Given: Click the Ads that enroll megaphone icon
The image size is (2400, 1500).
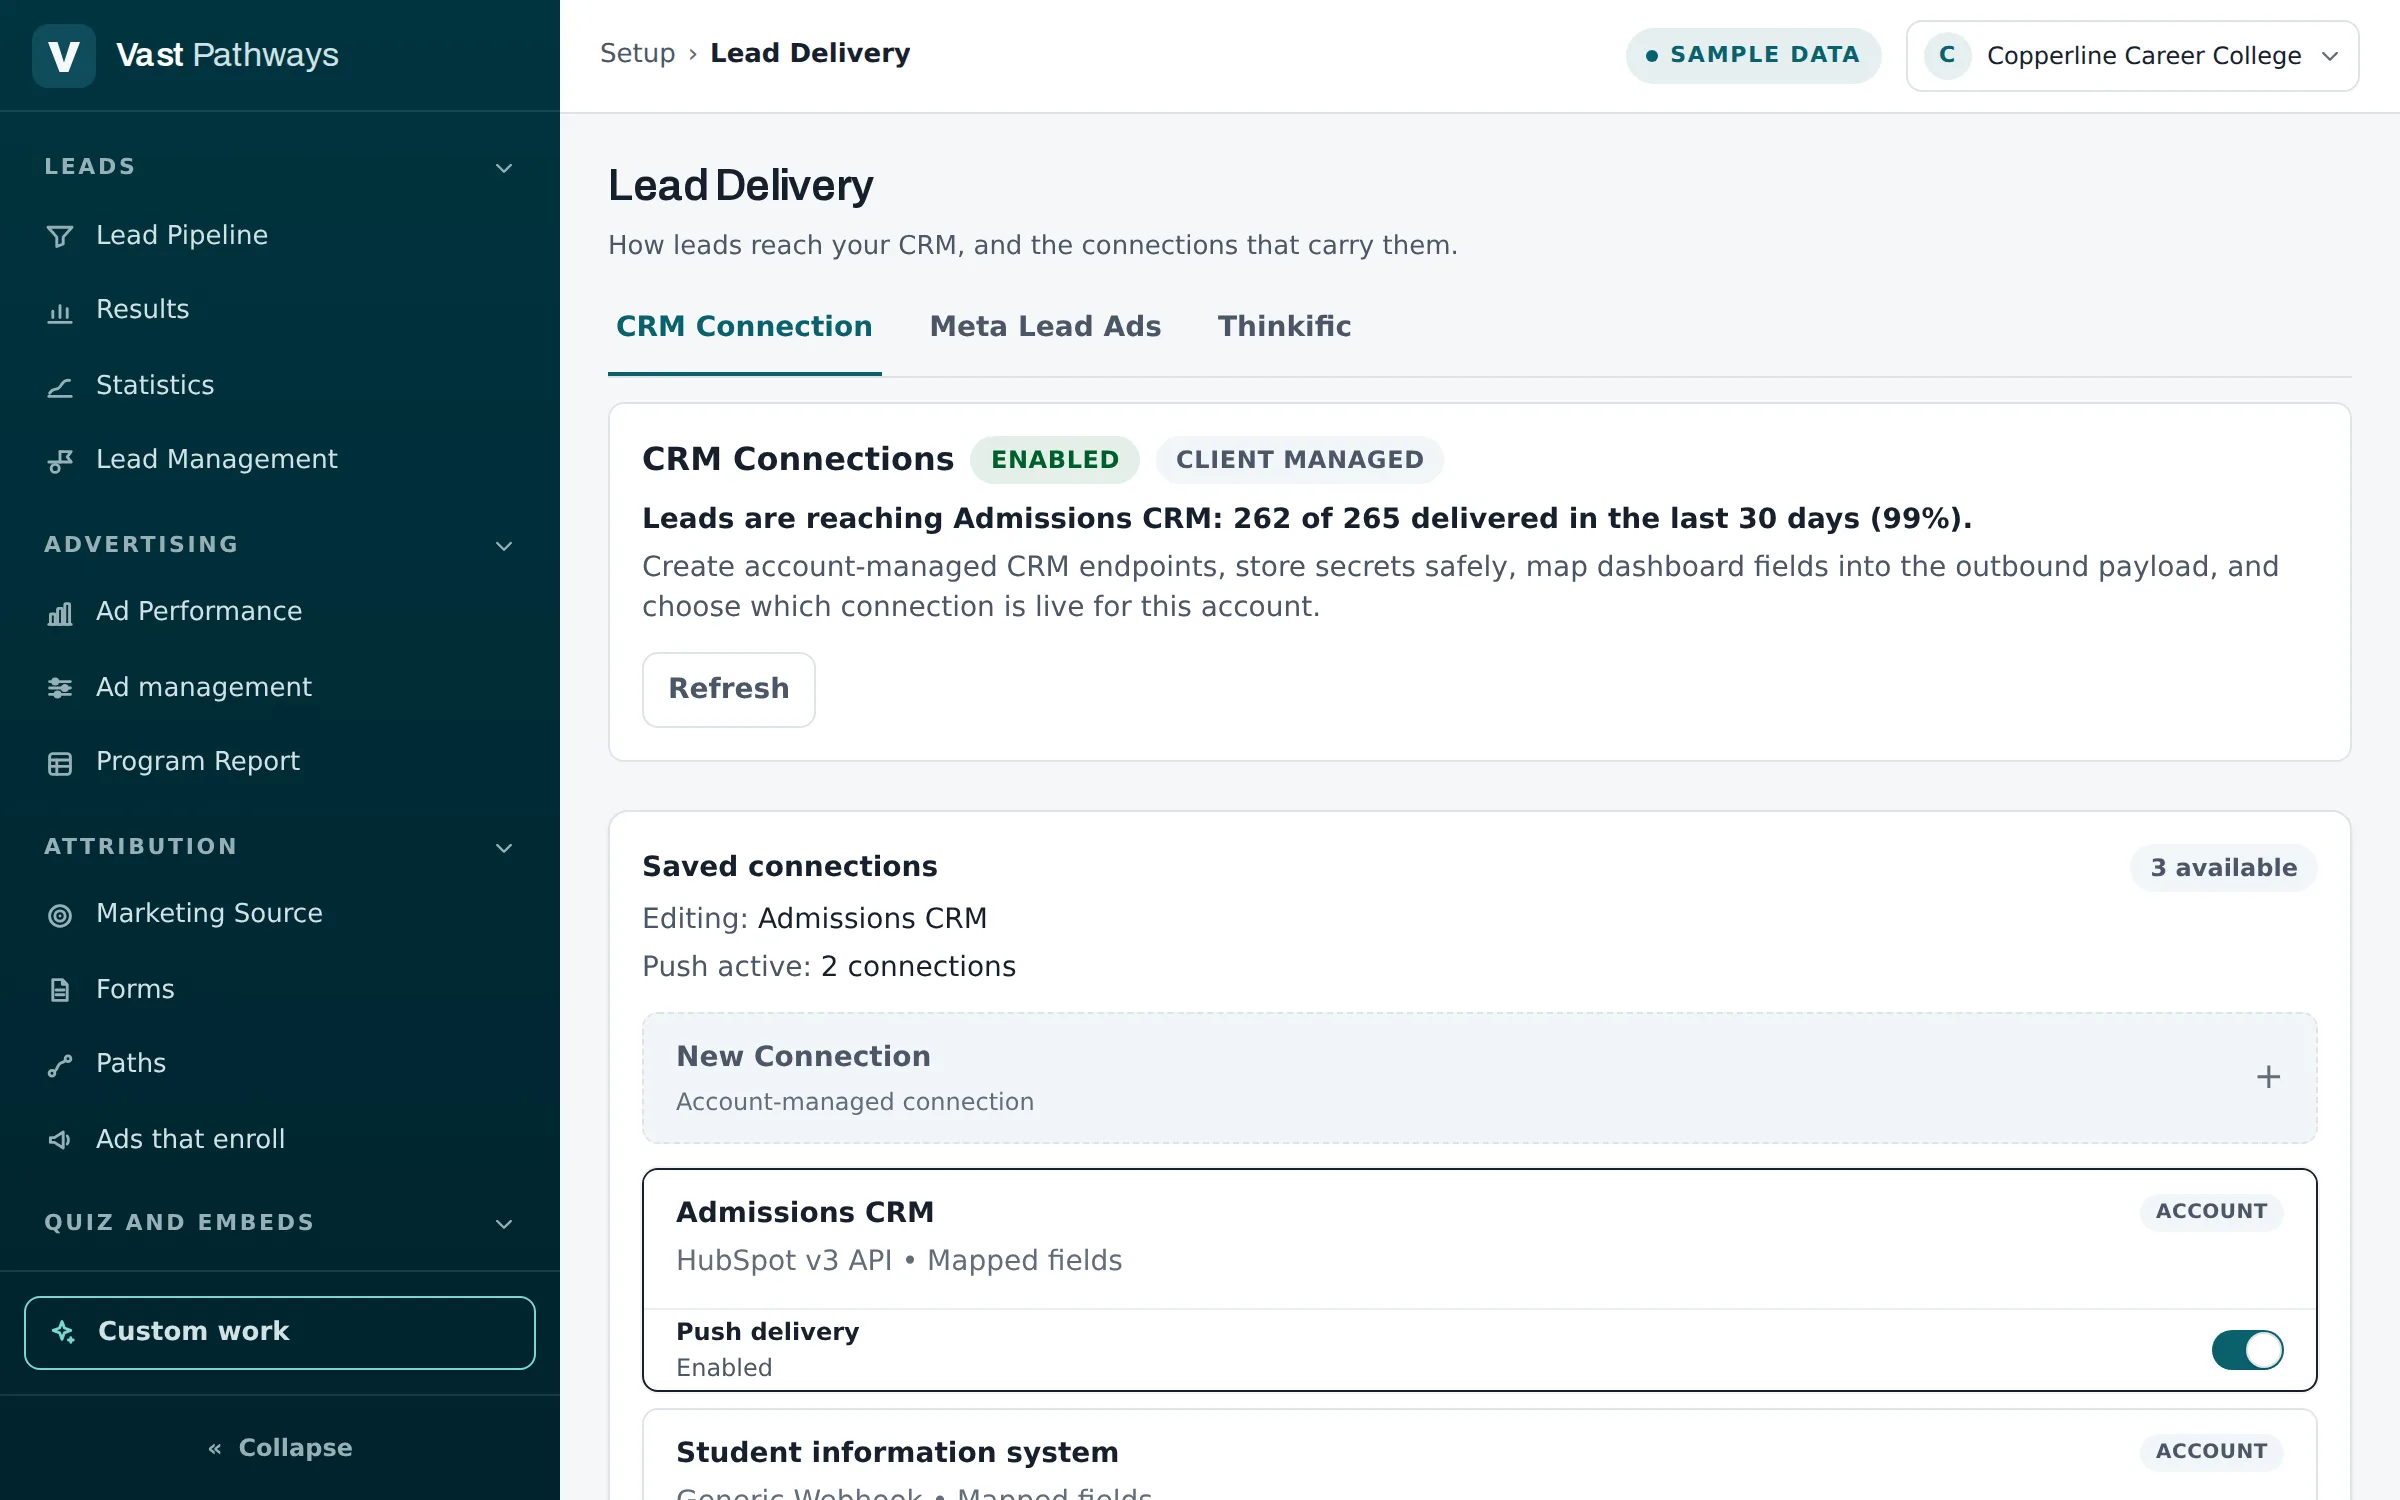Looking at the screenshot, I should click(60, 1140).
